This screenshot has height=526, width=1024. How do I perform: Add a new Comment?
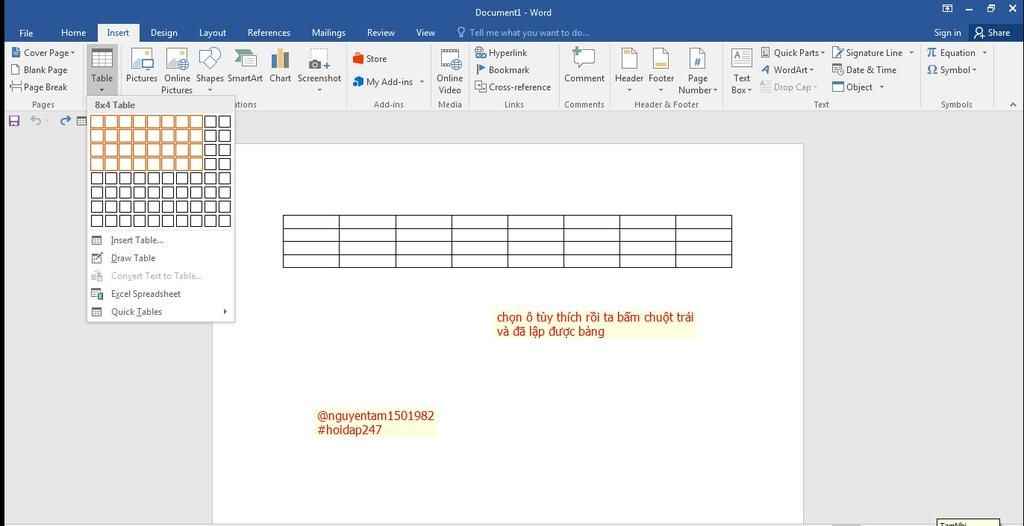(584, 65)
